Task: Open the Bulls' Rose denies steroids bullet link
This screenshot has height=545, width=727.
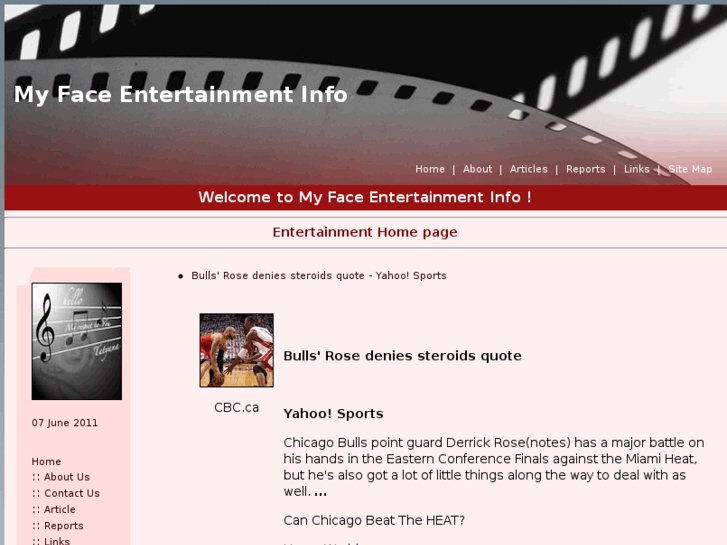Action: [x=319, y=276]
